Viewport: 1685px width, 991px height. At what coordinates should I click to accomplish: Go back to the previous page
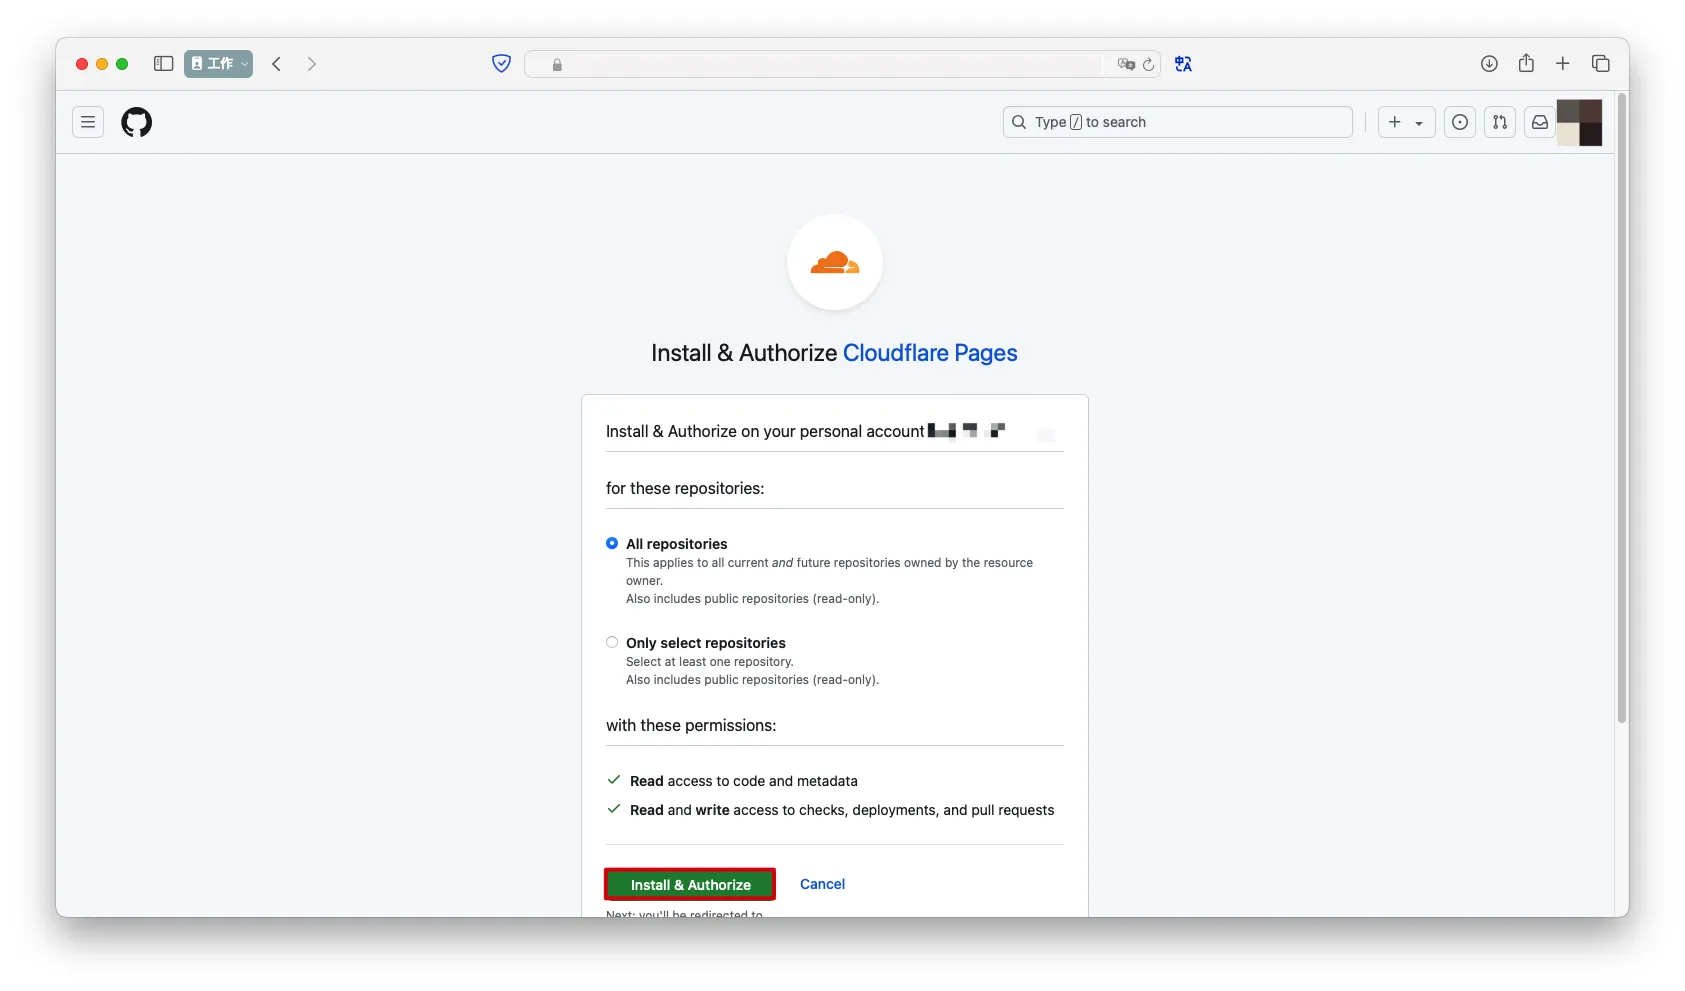pos(277,64)
